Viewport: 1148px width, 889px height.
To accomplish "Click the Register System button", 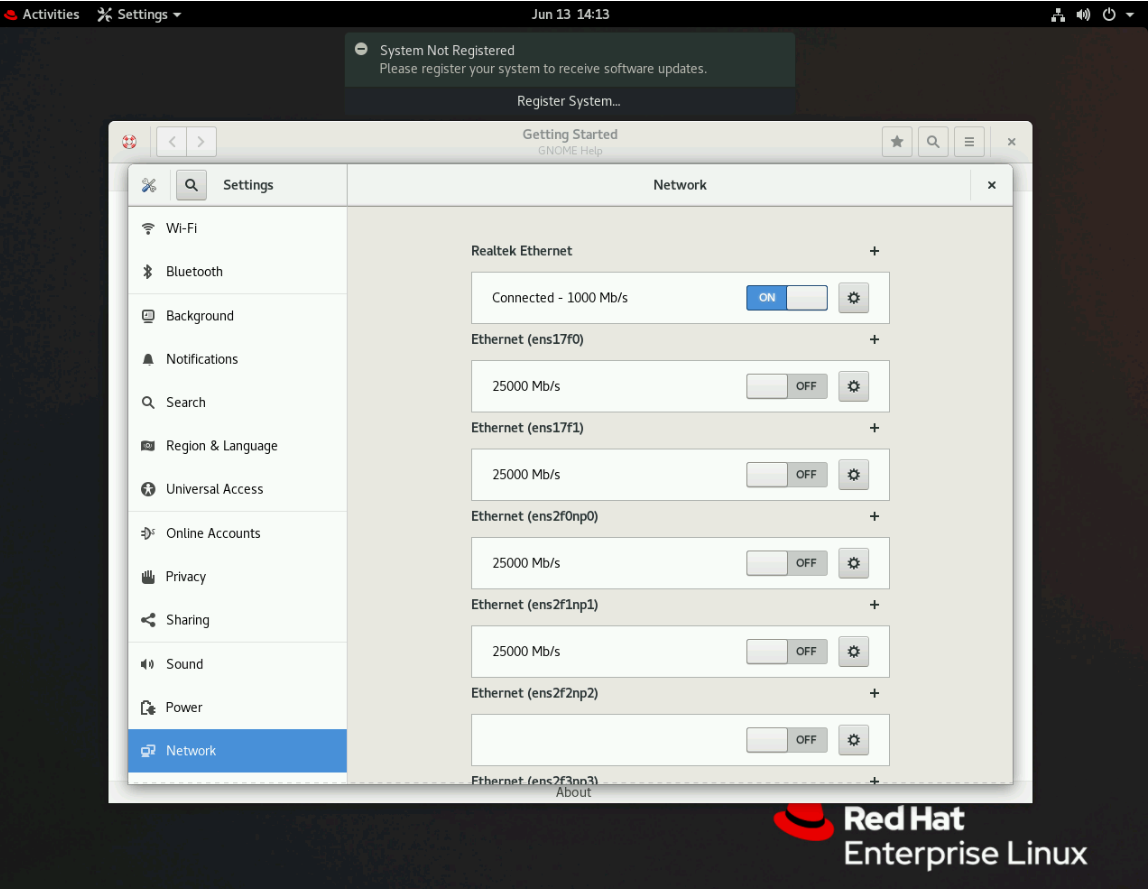I will click(568, 100).
